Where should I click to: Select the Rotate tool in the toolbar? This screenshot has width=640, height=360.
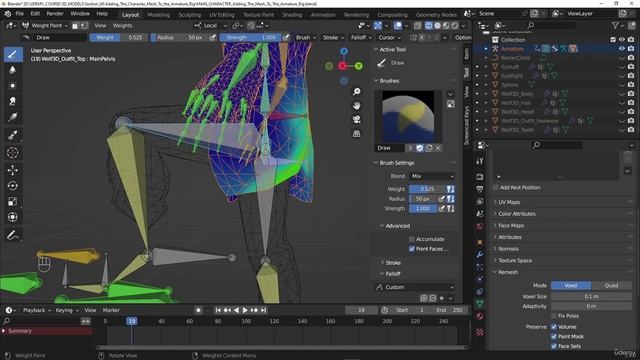pyautogui.click(x=13, y=186)
